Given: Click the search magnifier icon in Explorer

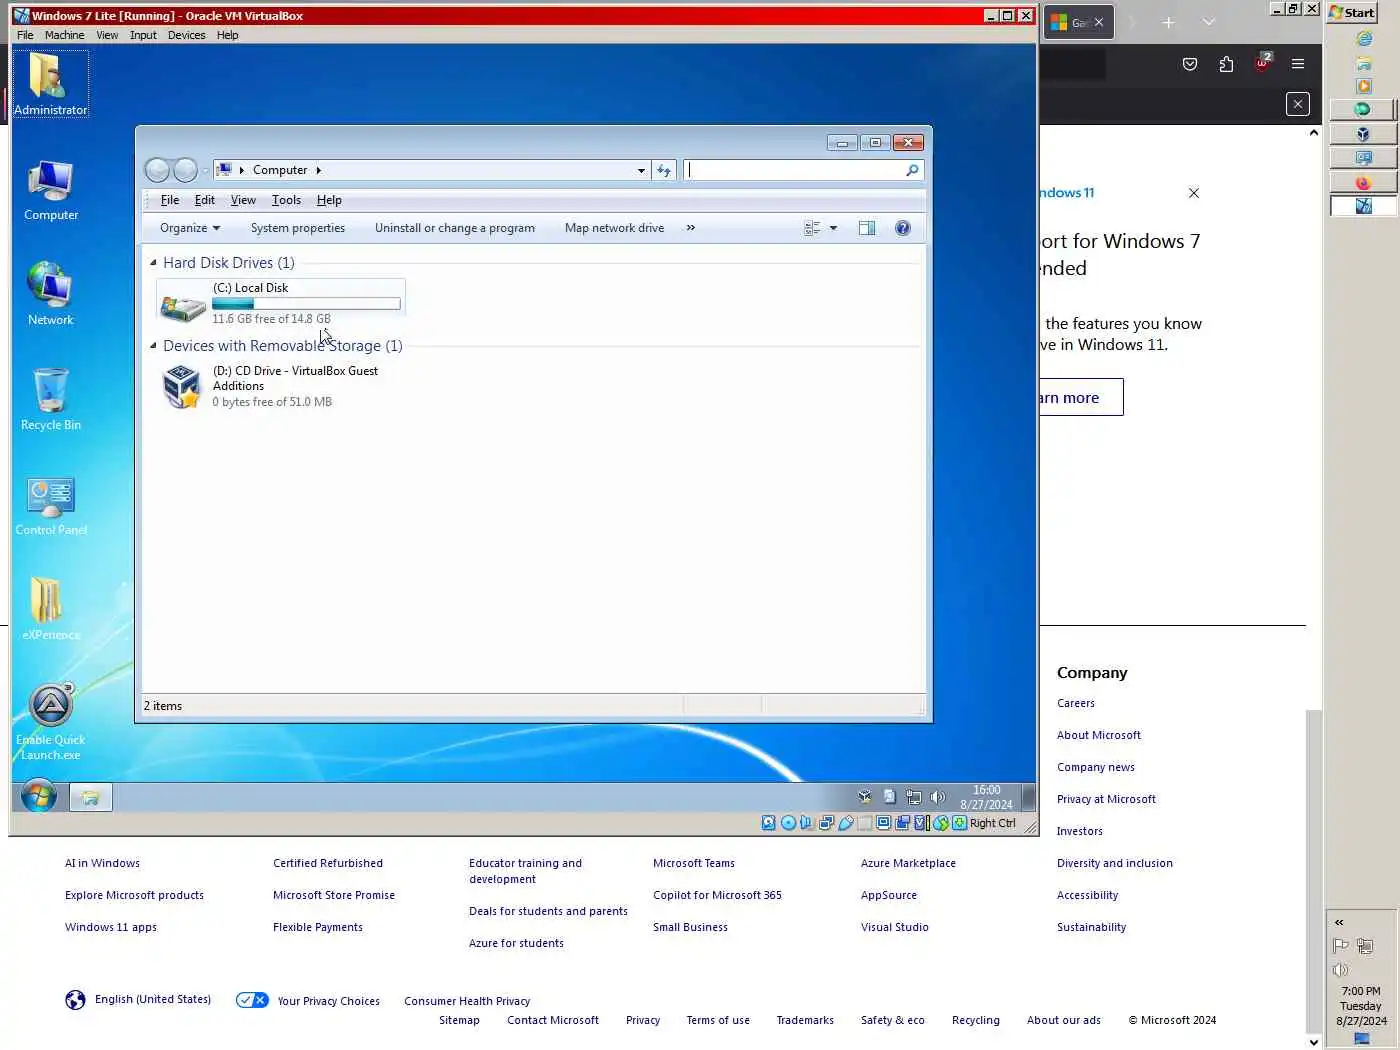Looking at the screenshot, I should click(x=912, y=170).
